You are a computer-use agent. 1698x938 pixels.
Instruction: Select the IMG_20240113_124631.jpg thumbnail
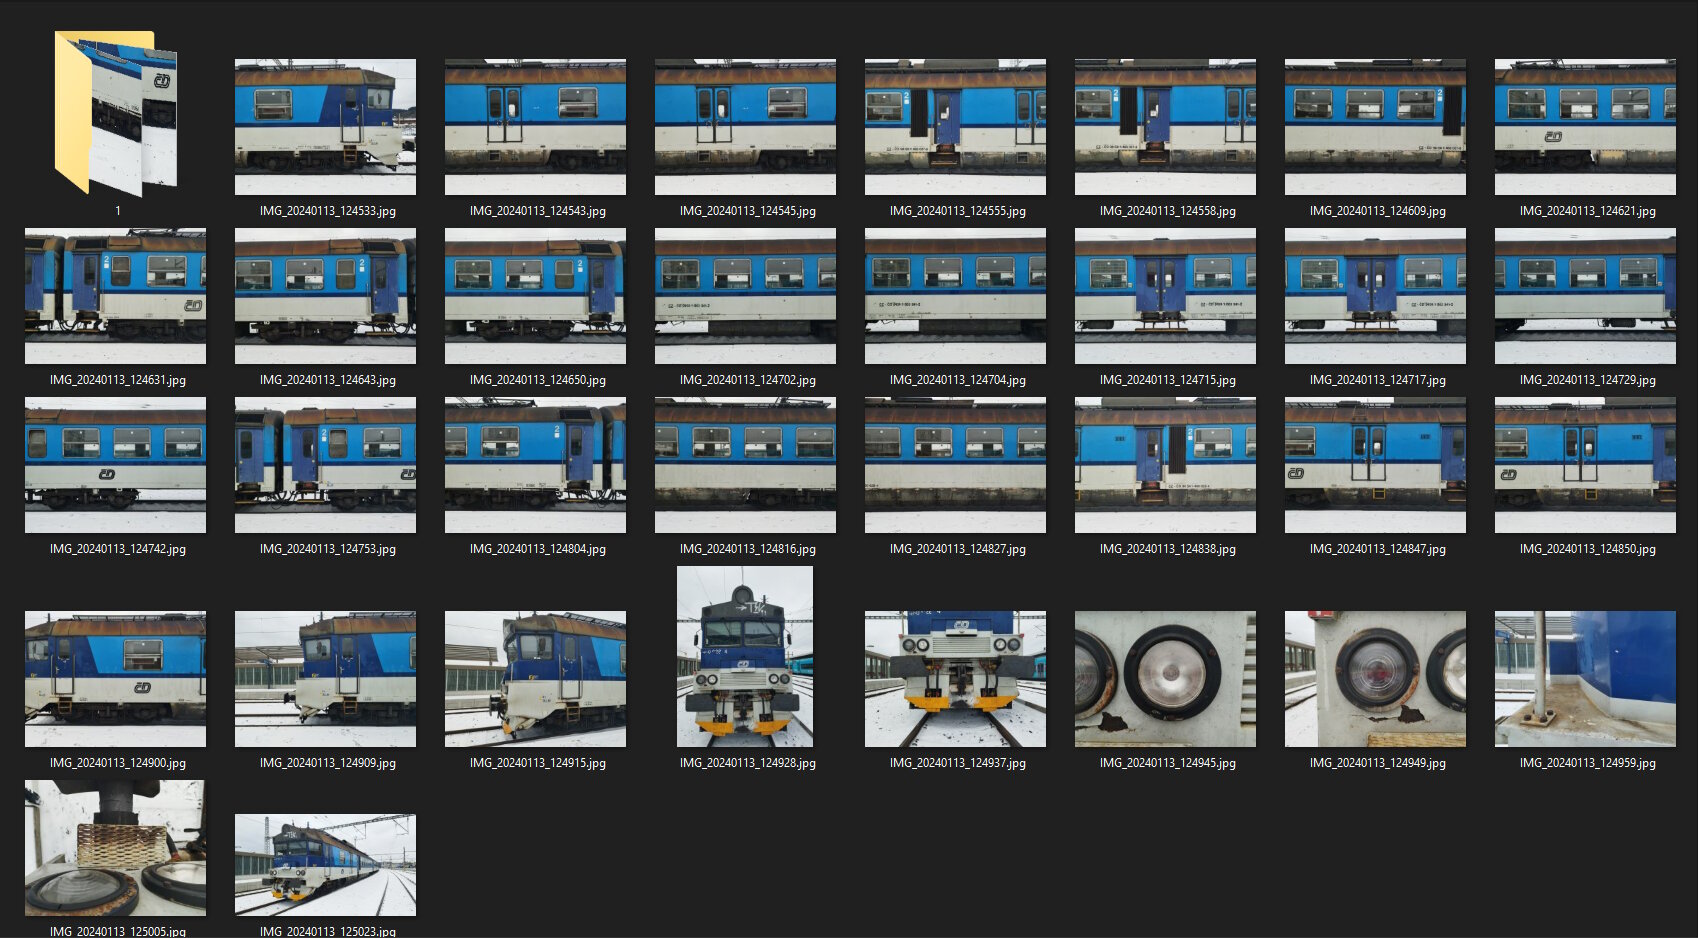coord(115,296)
